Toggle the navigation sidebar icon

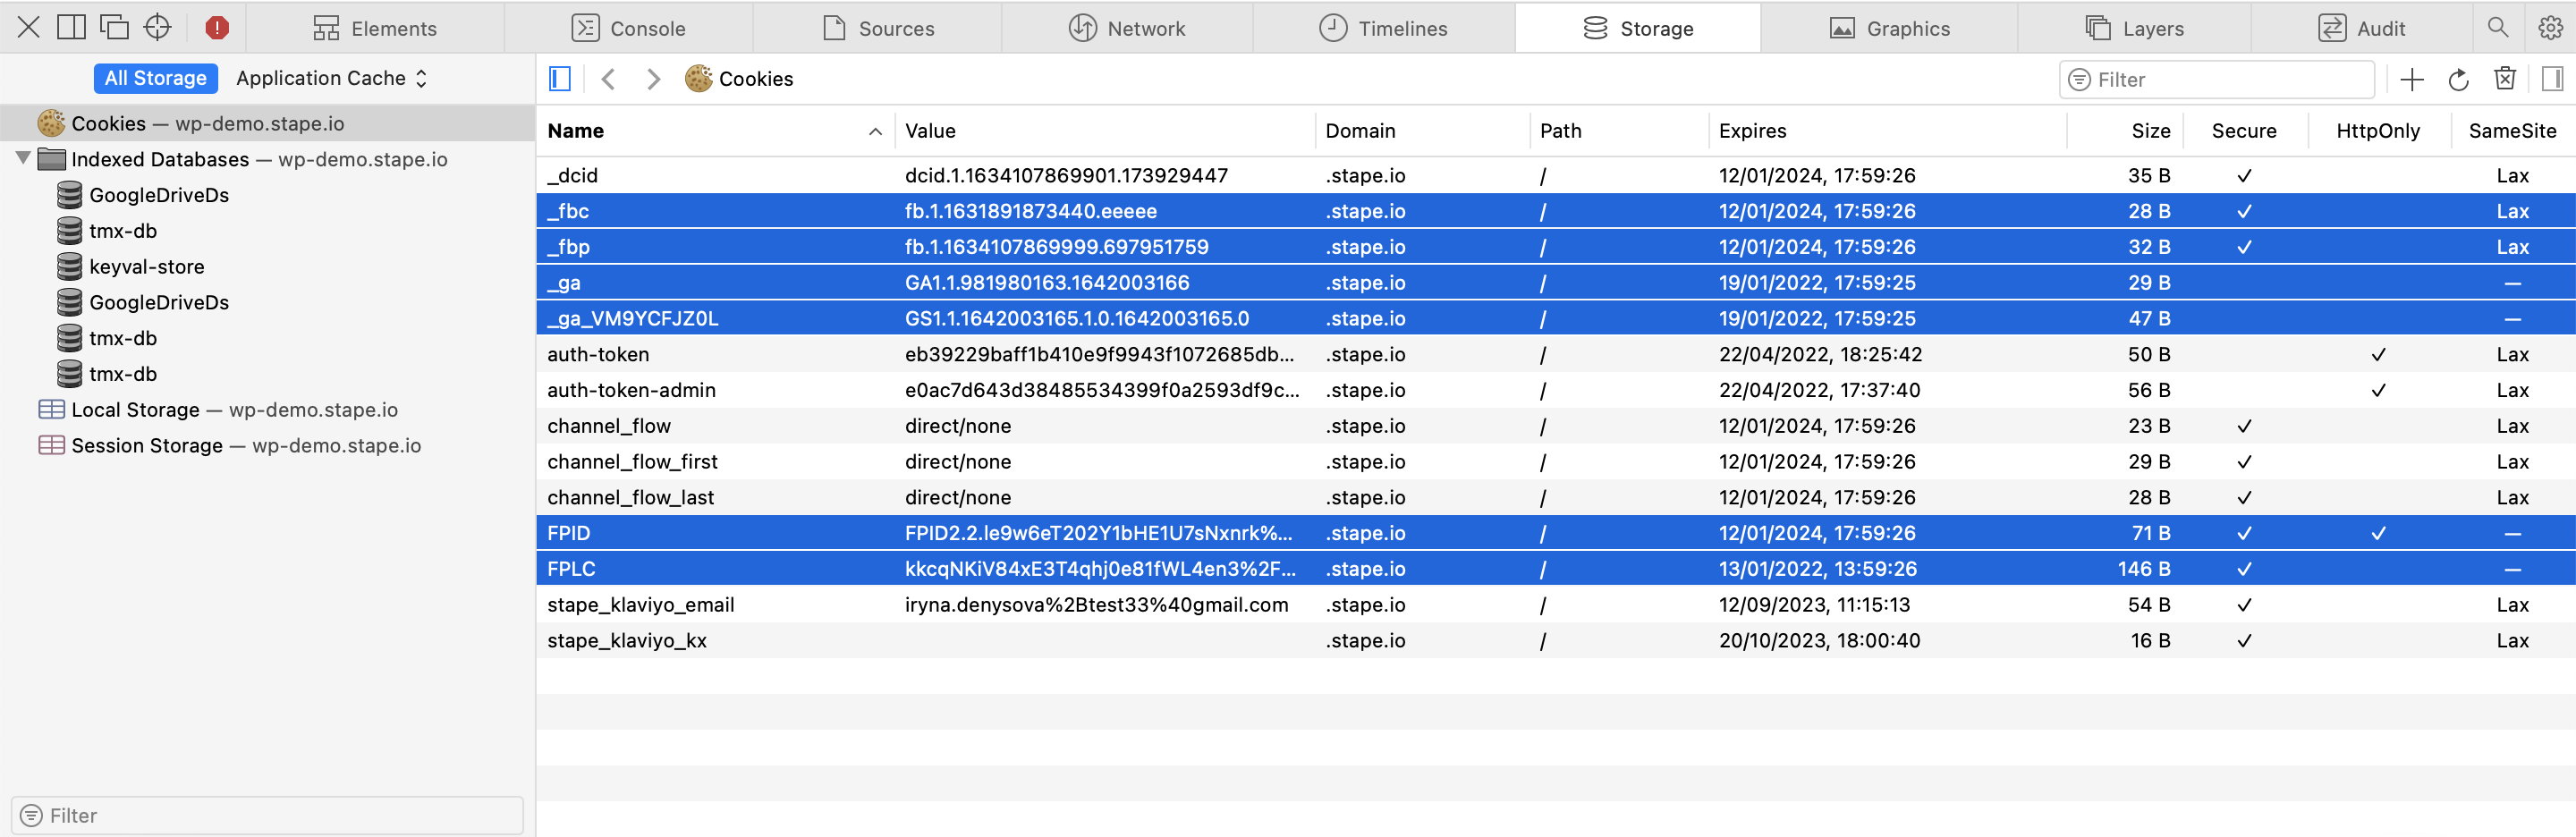(x=560, y=78)
